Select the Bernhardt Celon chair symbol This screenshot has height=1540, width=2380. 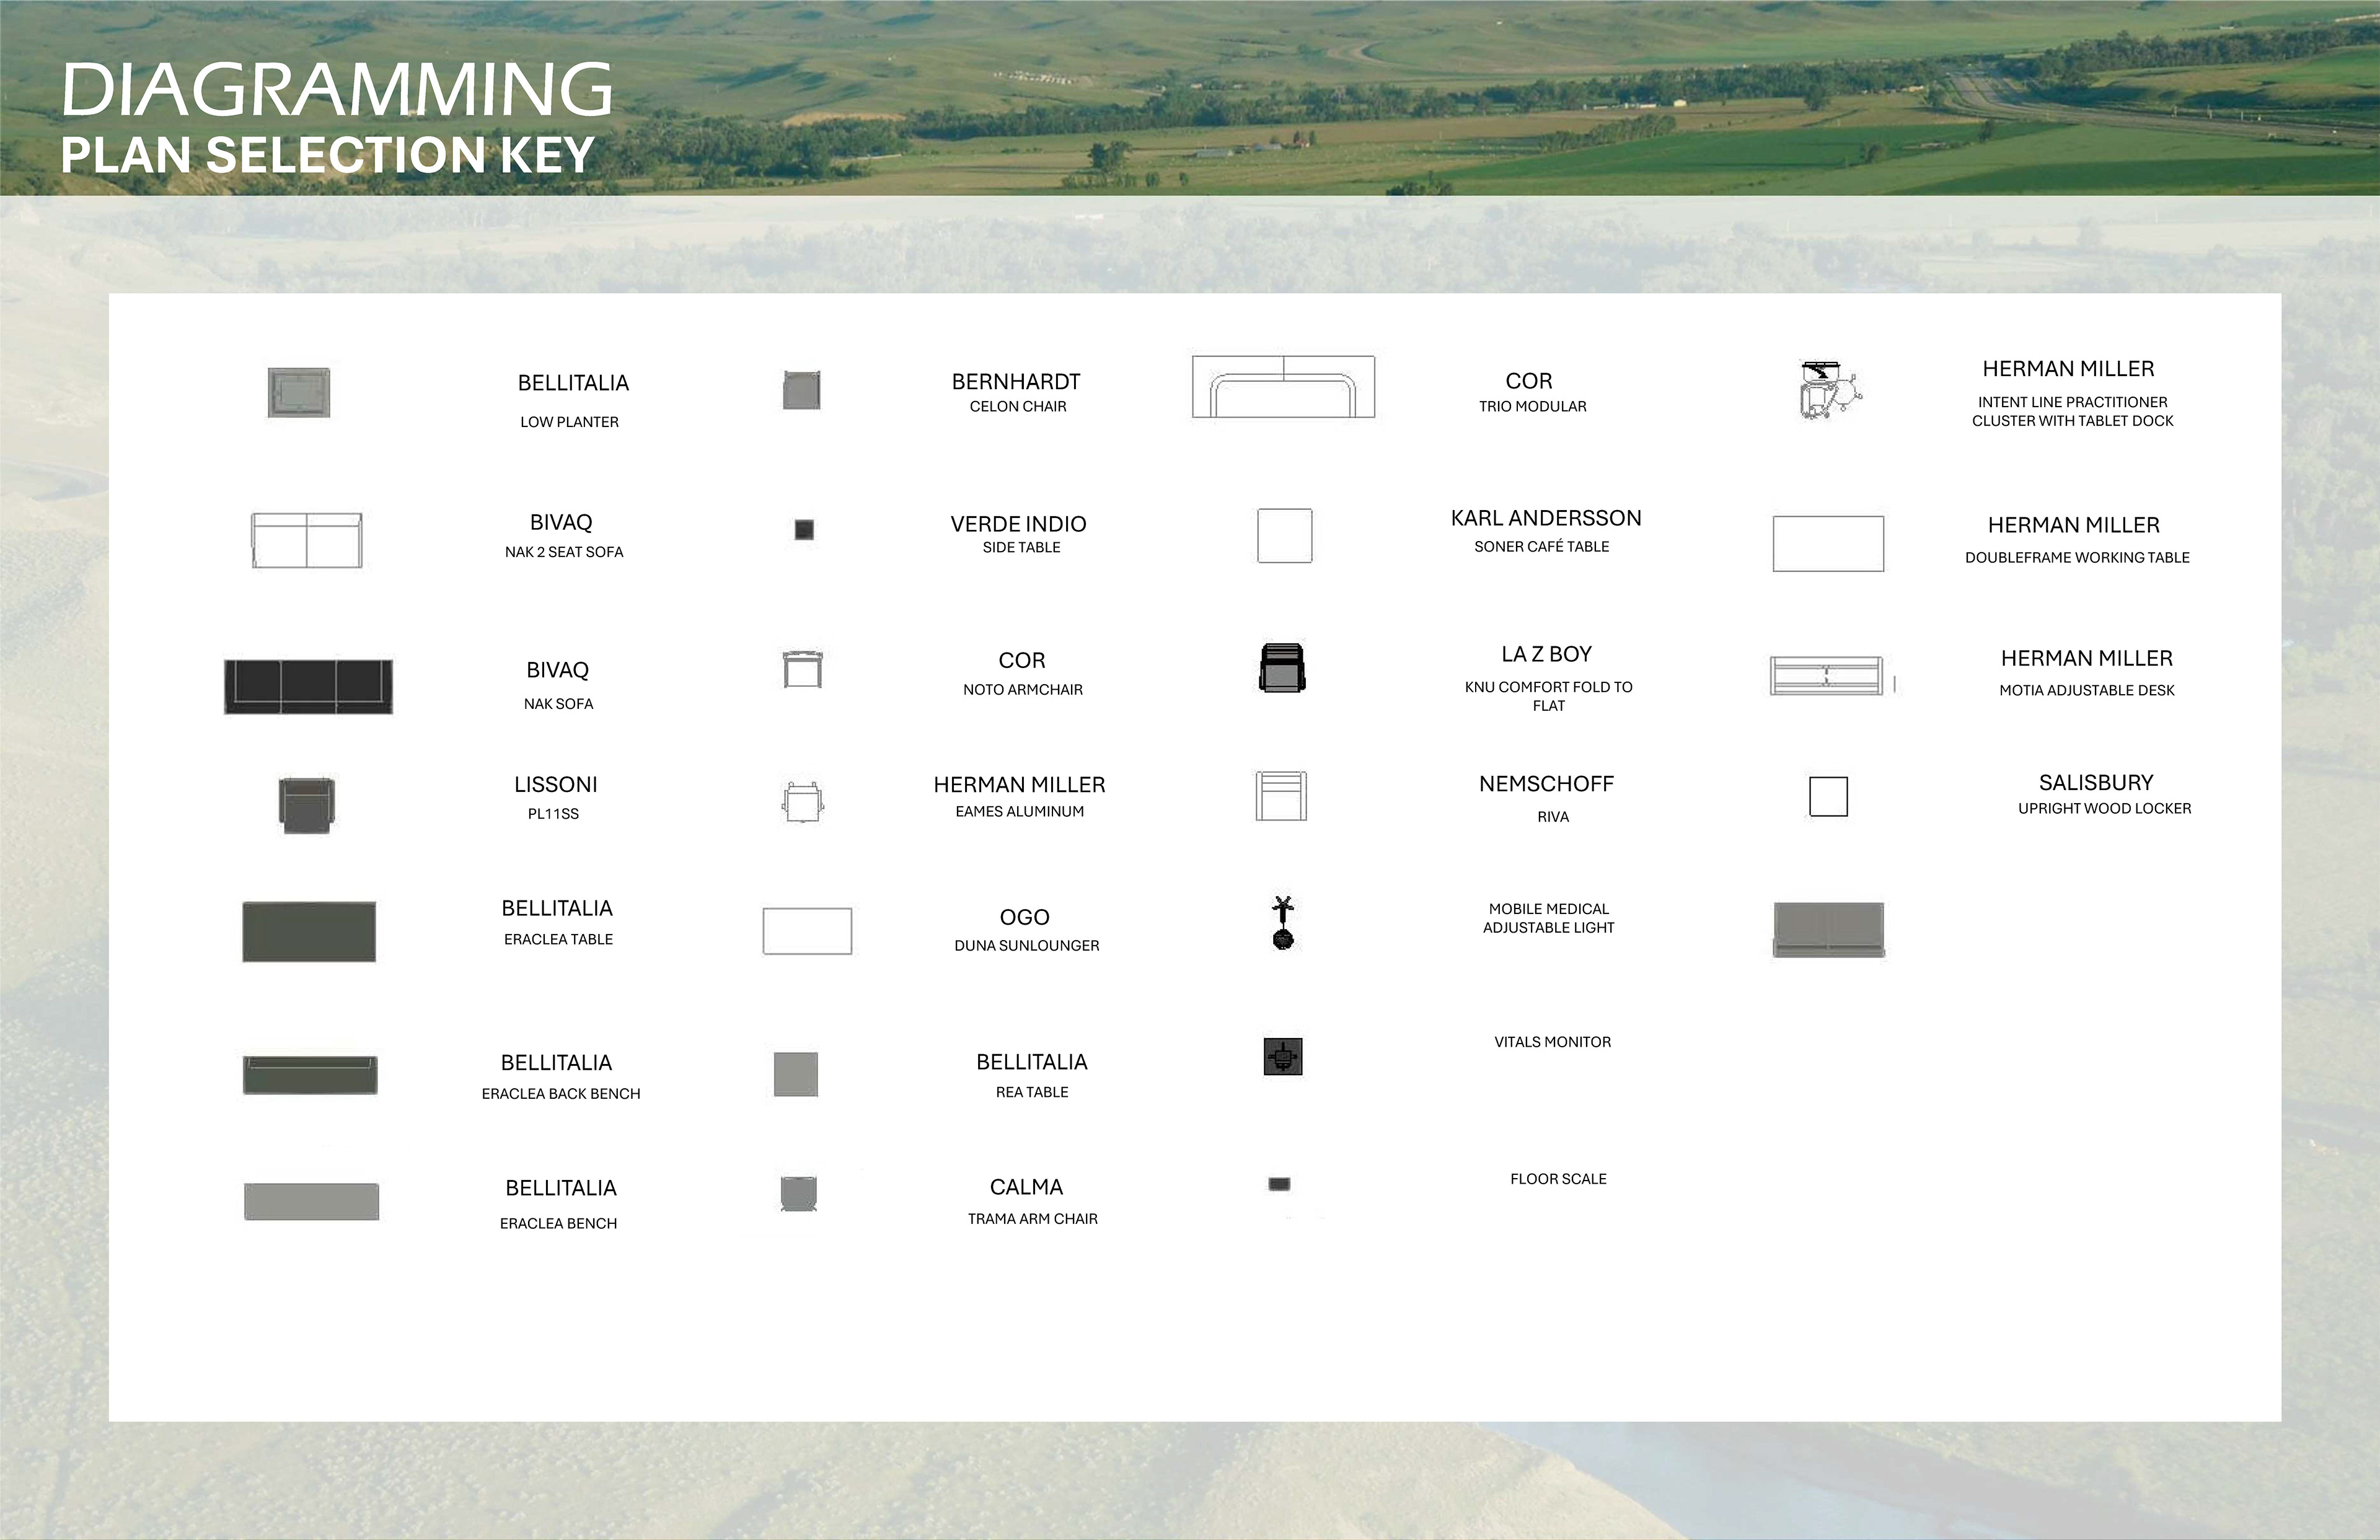tap(802, 390)
